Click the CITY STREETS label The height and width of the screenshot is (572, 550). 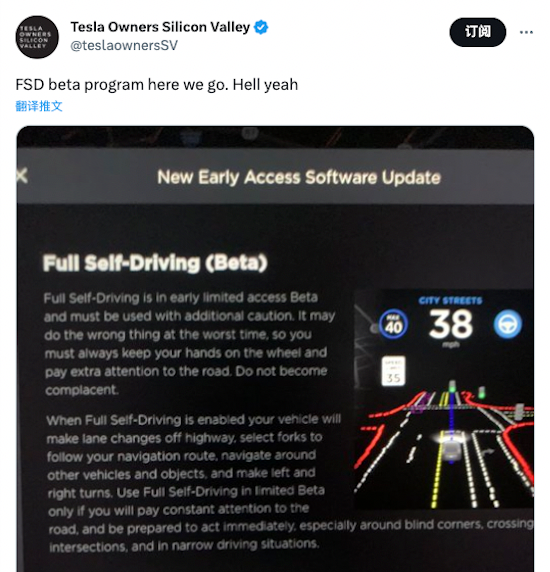click(x=450, y=301)
